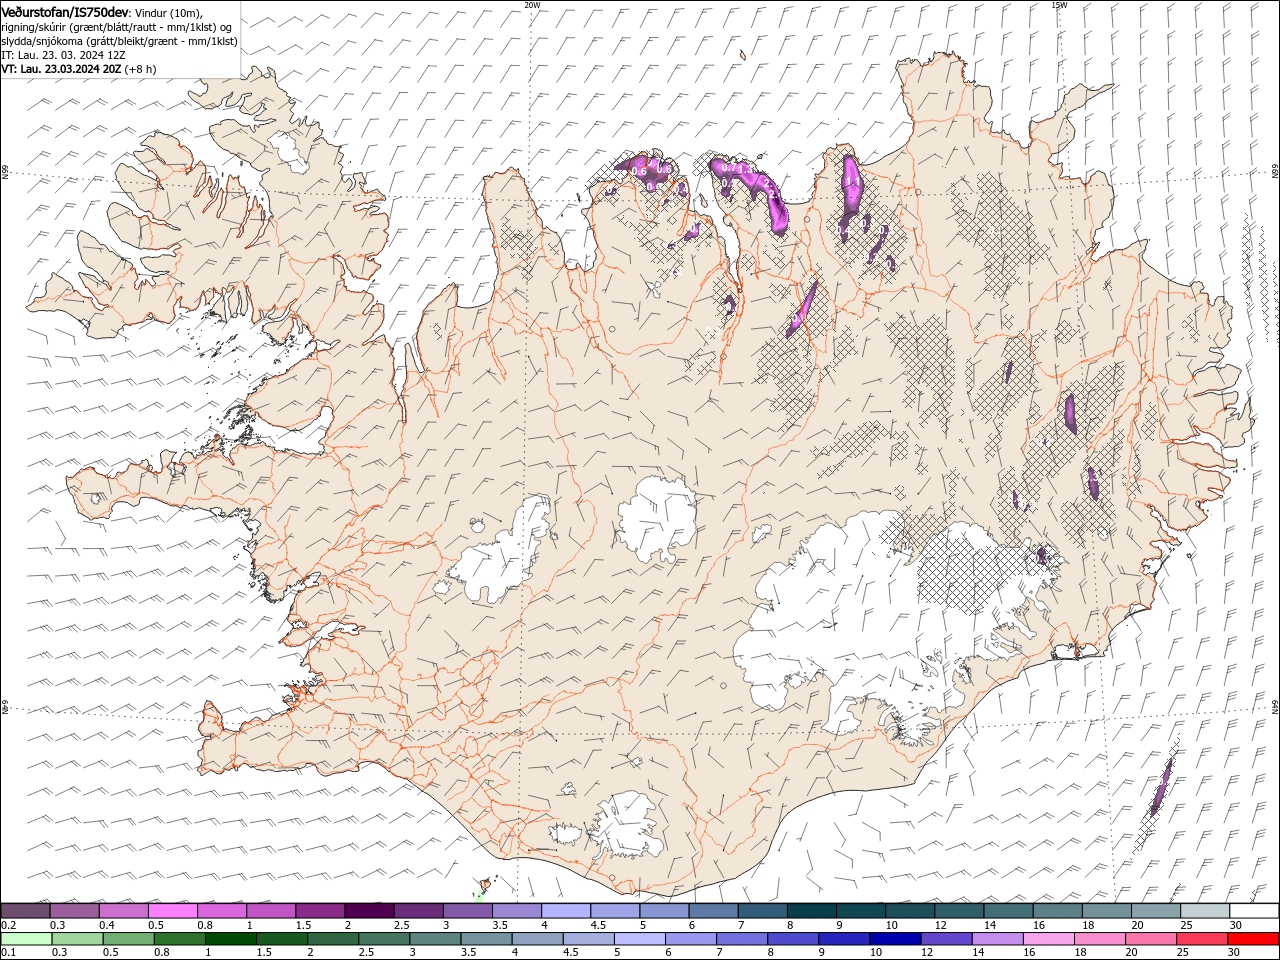This screenshot has height=960, width=1280.
Task: Click the Hofsjökull glacier in central Iceland
Action: 657,519
